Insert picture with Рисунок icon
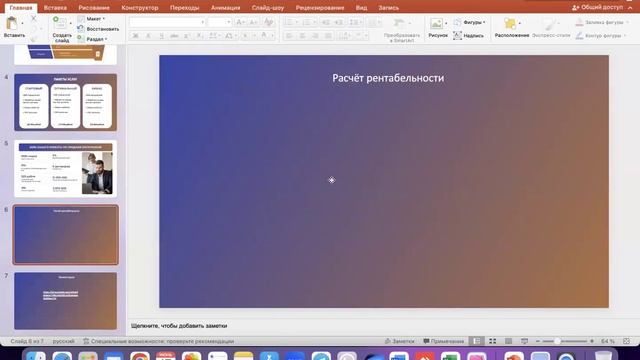This screenshot has width=640, height=360. [x=436, y=24]
